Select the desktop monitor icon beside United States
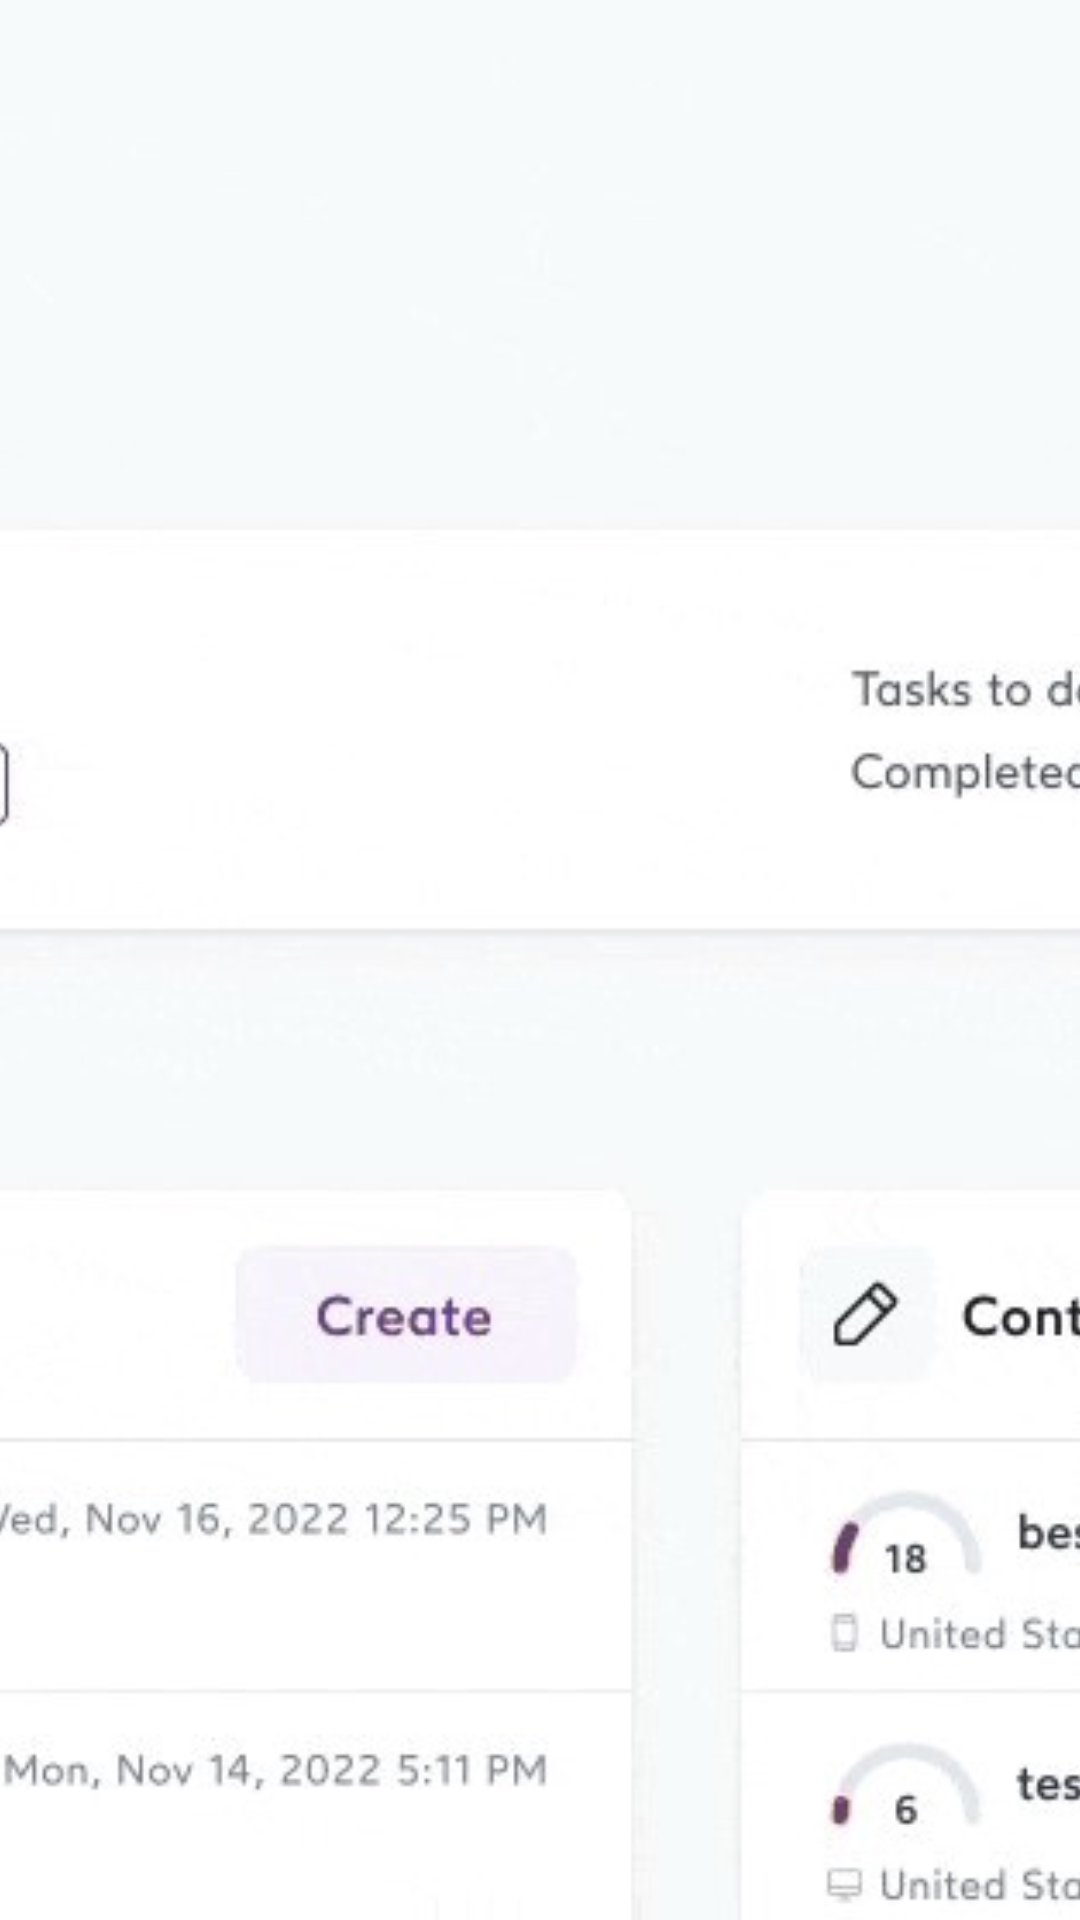The height and width of the screenshot is (1920, 1080). (x=845, y=1885)
